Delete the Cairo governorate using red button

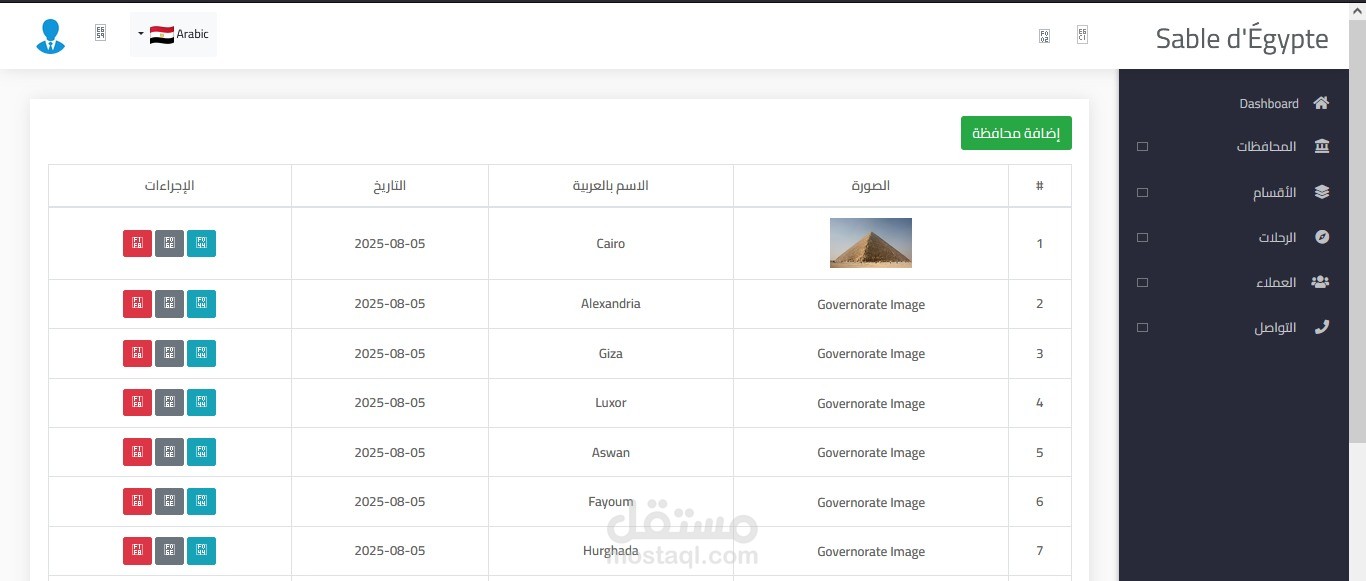point(137,243)
